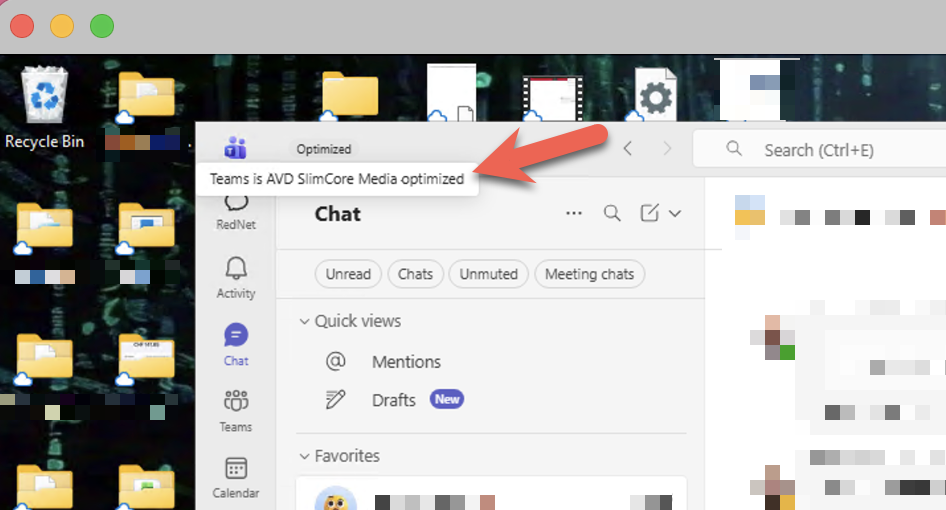Screen dimensions: 946x510
Task: Click the new chat compose icon
Action: (650, 213)
